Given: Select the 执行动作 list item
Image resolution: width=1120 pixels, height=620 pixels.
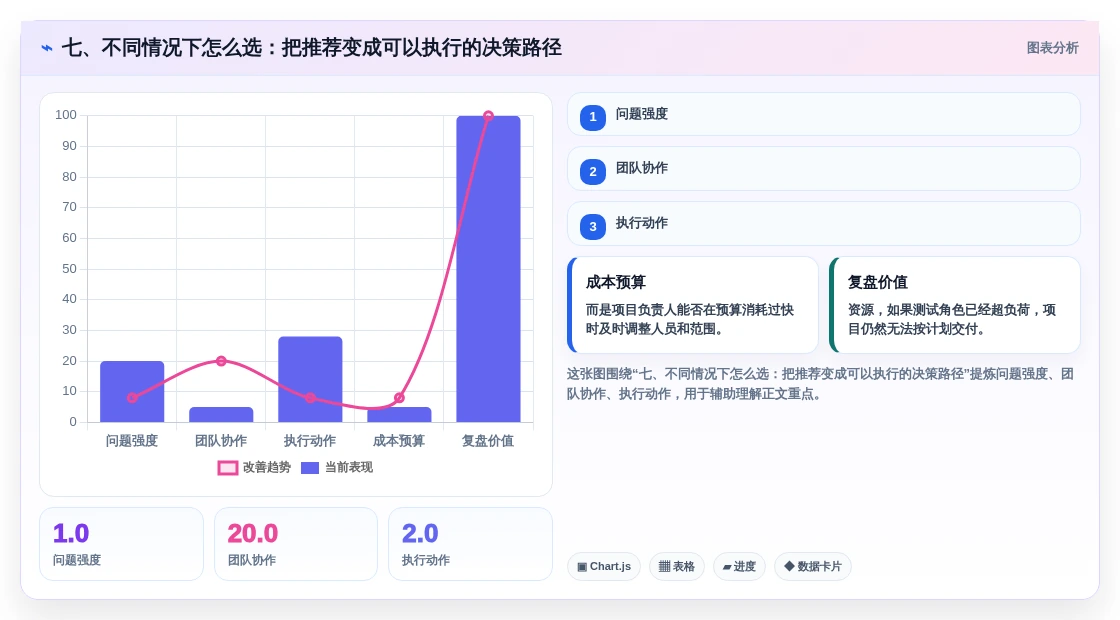Looking at the screenshot, I should point(824,224).
